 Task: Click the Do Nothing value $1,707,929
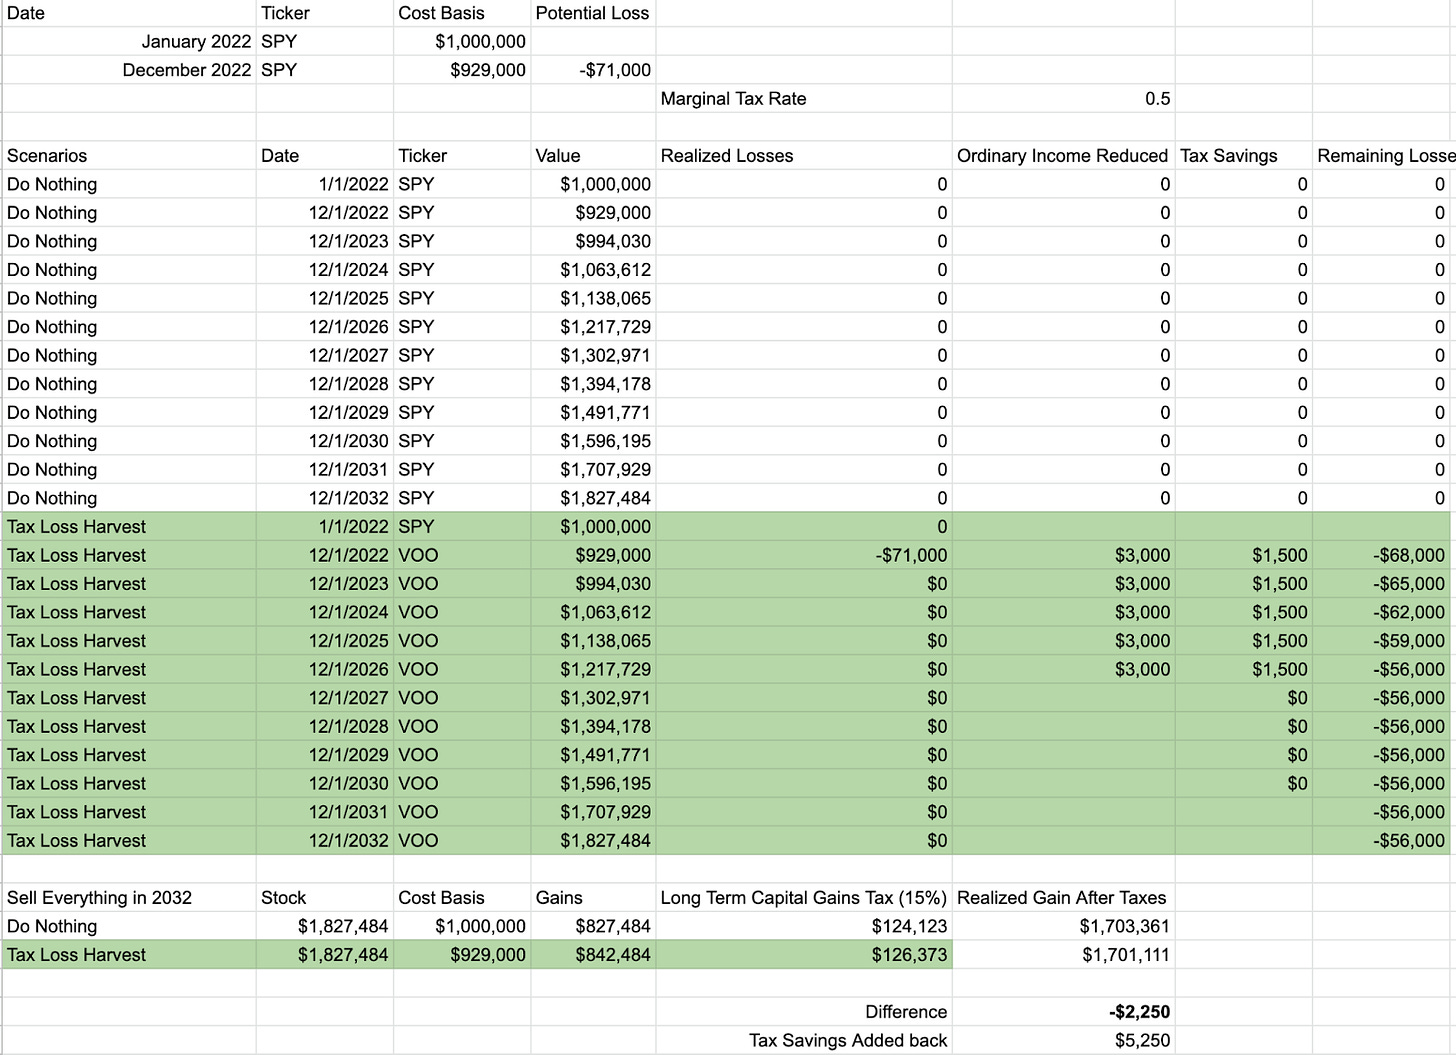click(x=594, y=470)
